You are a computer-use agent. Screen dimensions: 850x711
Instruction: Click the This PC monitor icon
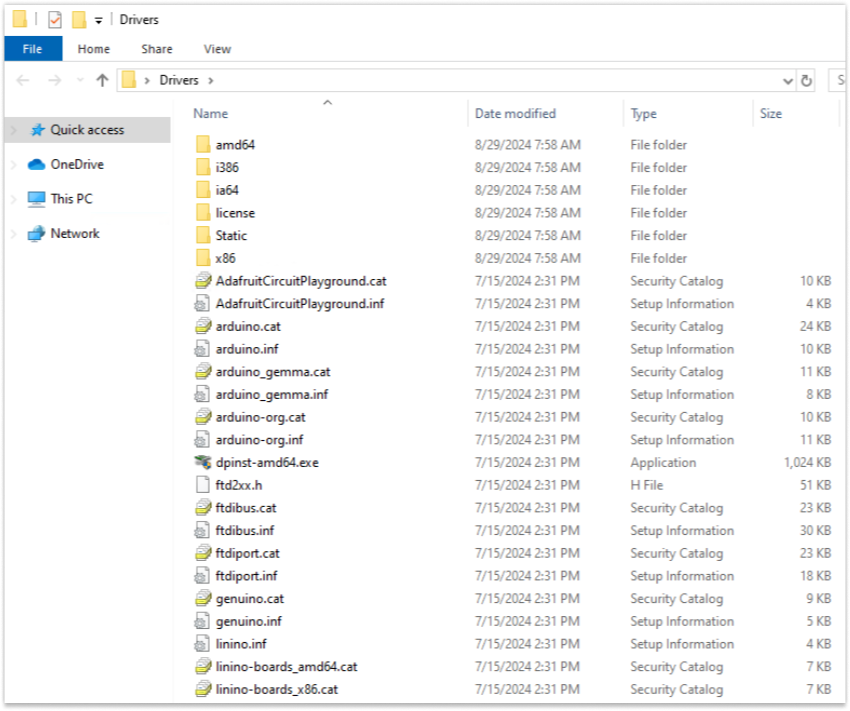pos(36,199)
